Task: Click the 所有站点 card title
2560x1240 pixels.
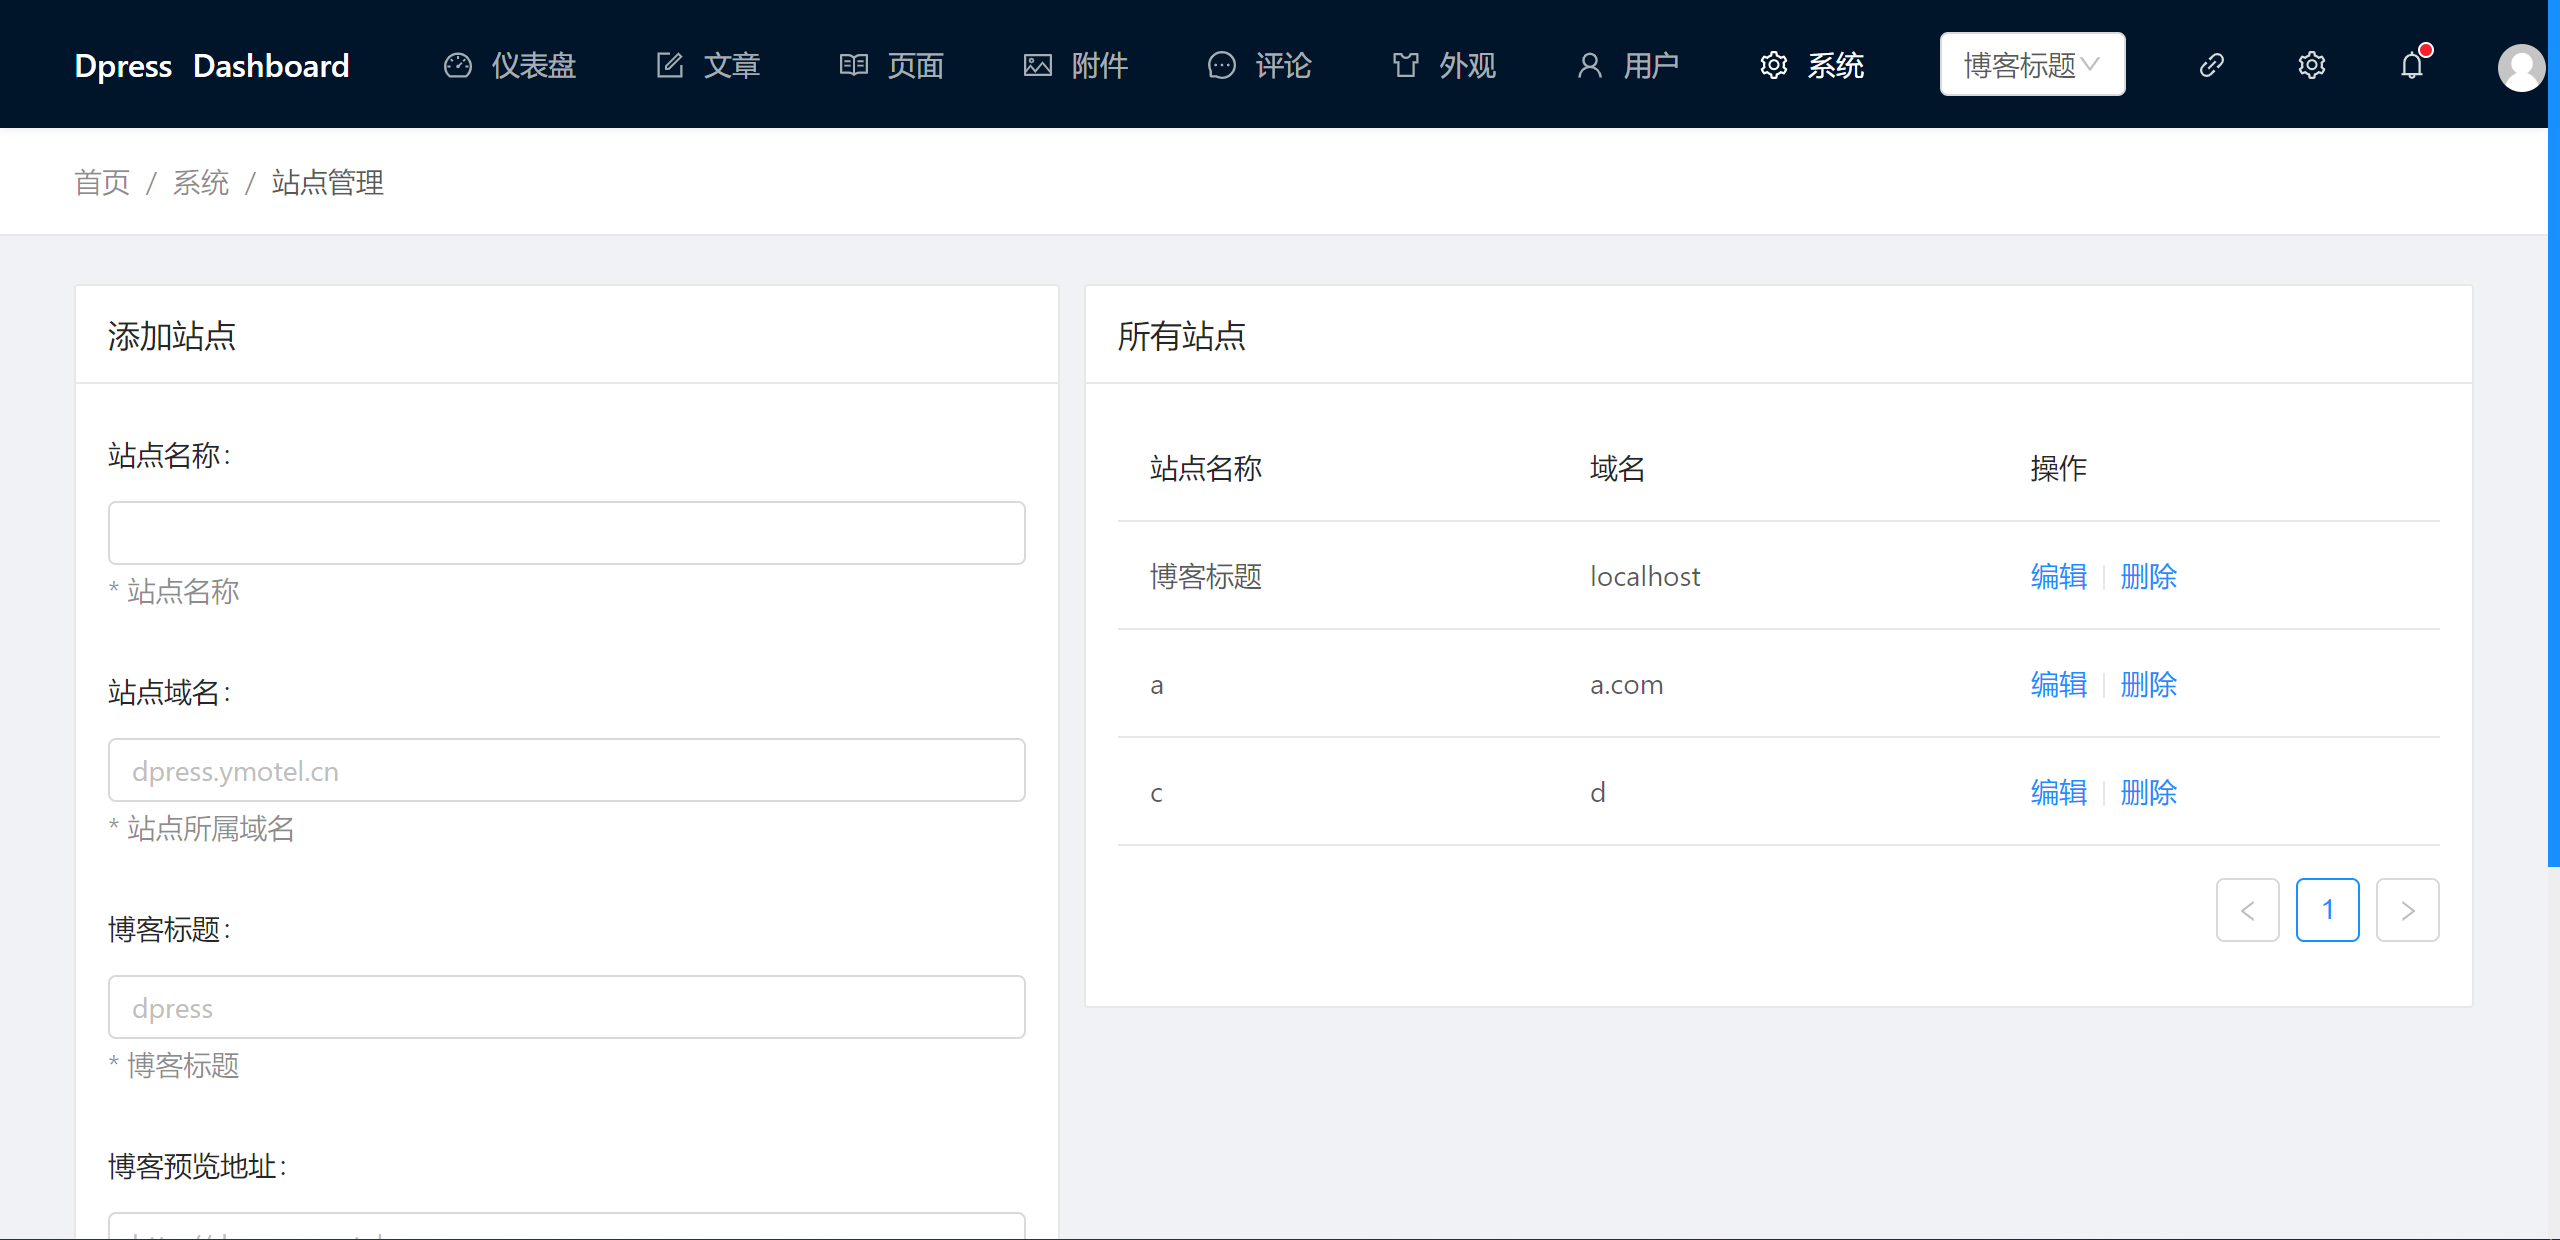Action: (x=1181, y=336)
